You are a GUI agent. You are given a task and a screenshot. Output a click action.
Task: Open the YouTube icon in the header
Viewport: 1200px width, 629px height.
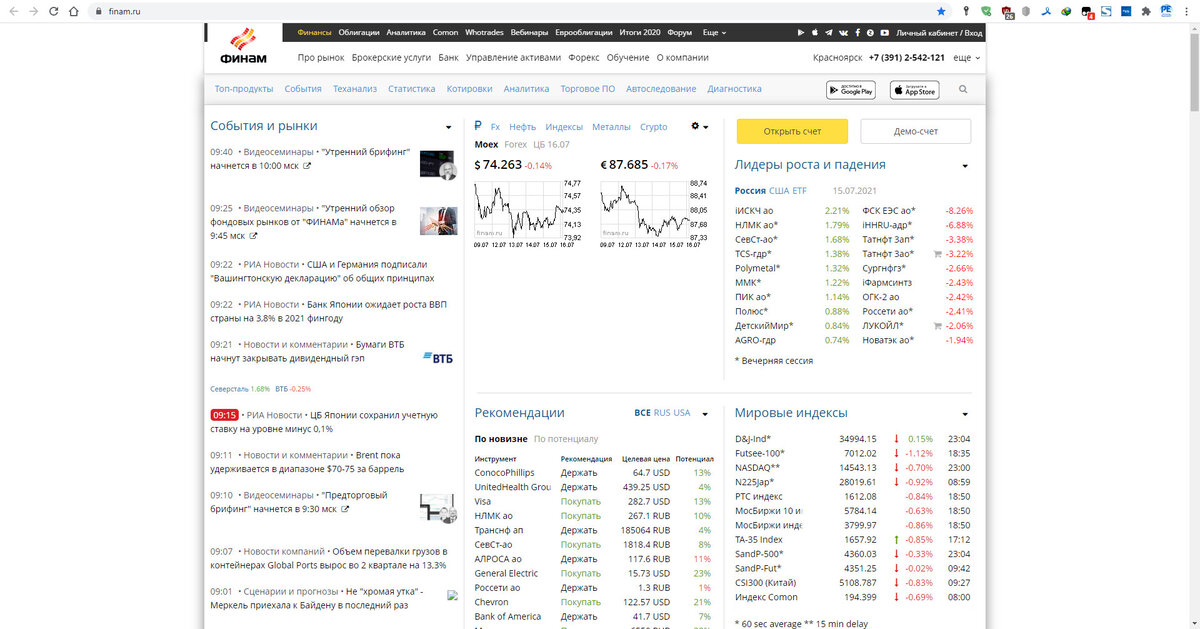click(x=885, y=33)
